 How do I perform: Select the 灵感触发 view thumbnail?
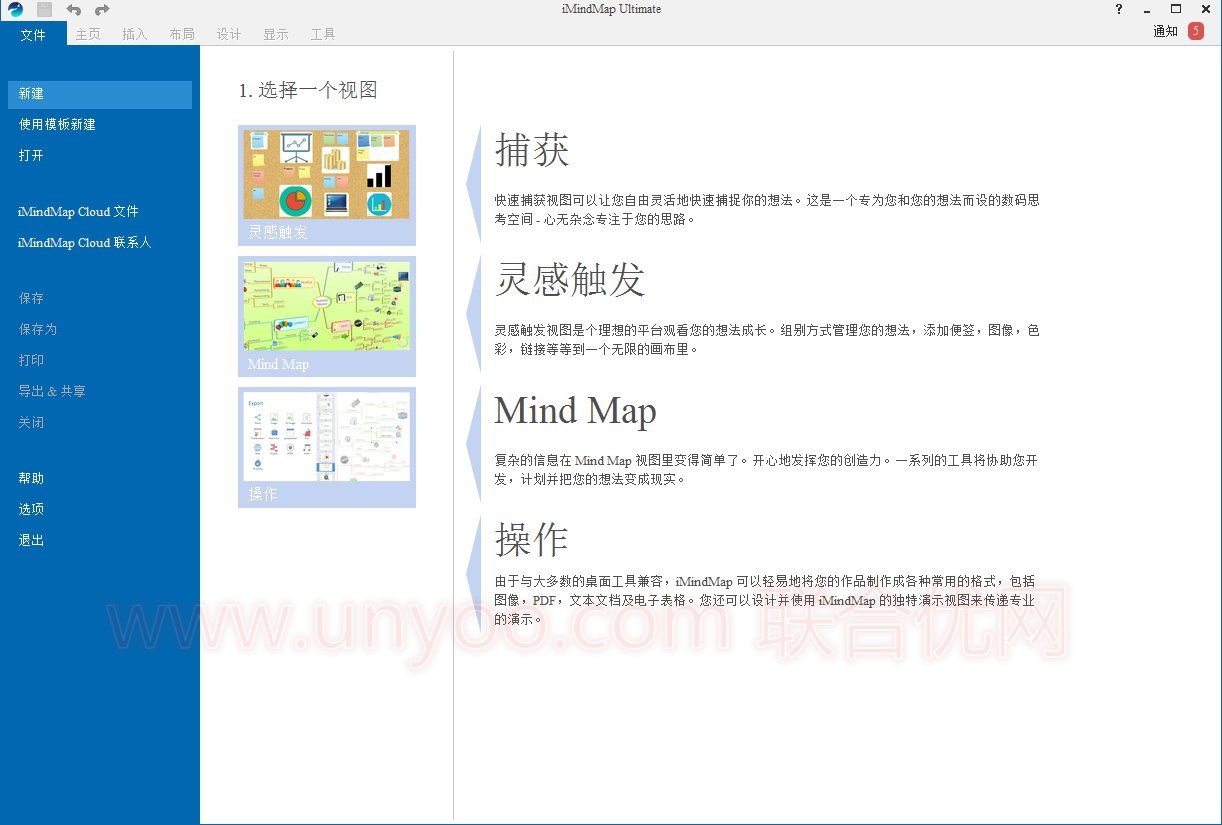(x=327, y=186)
